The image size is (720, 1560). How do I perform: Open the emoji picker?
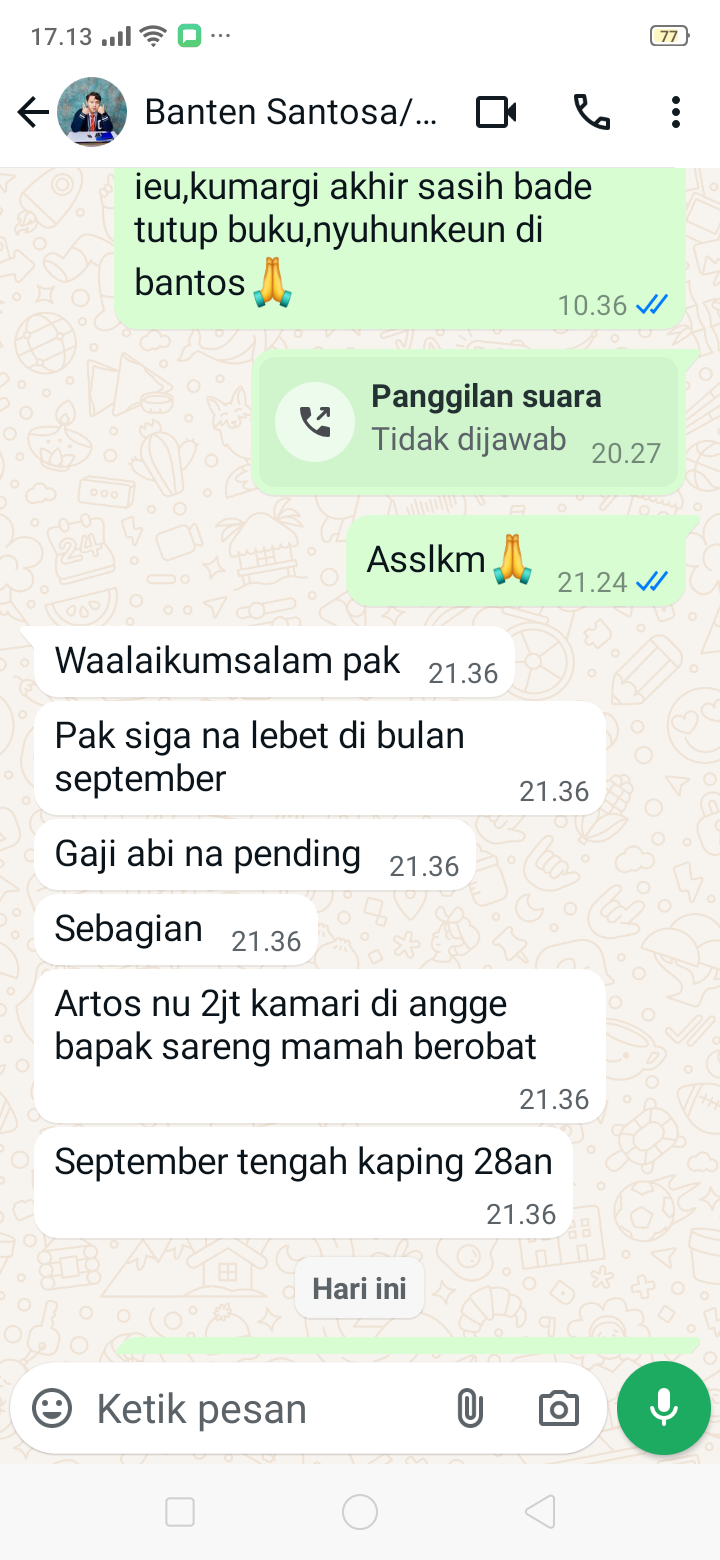52,1409
